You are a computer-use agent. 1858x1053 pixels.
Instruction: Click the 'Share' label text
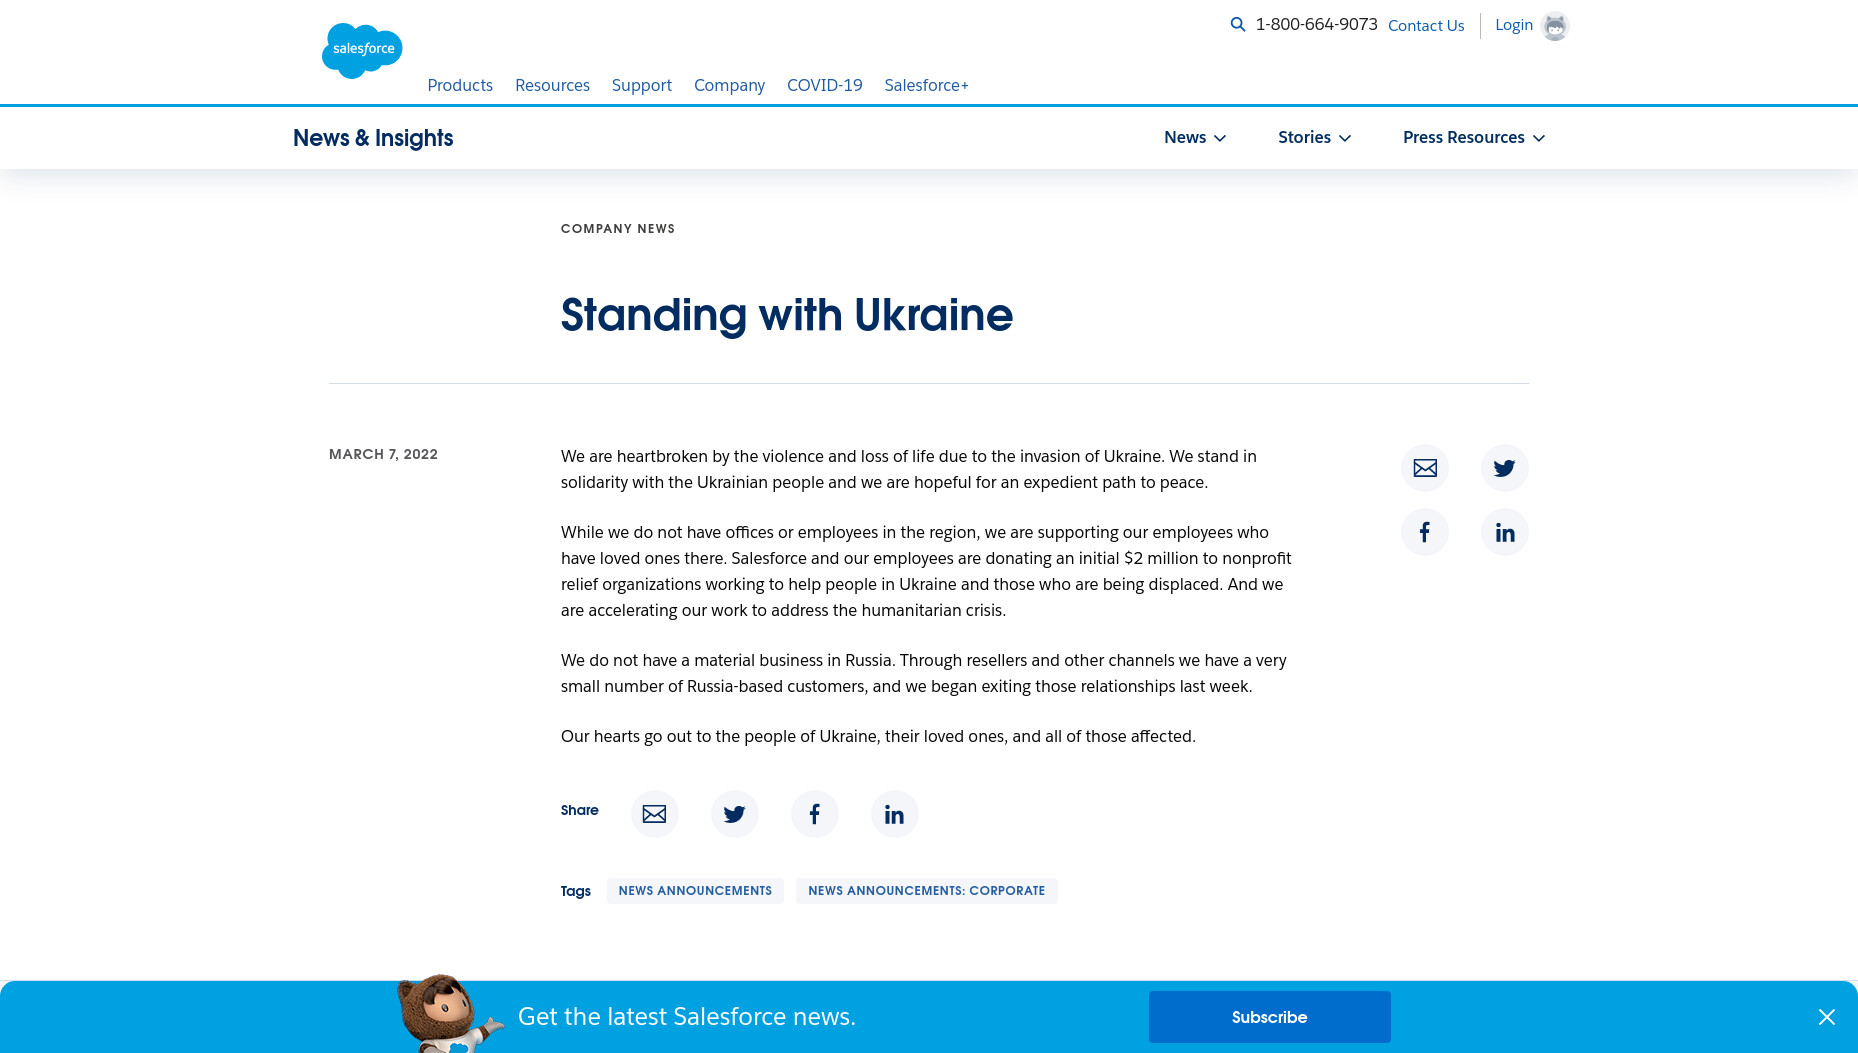580,810
